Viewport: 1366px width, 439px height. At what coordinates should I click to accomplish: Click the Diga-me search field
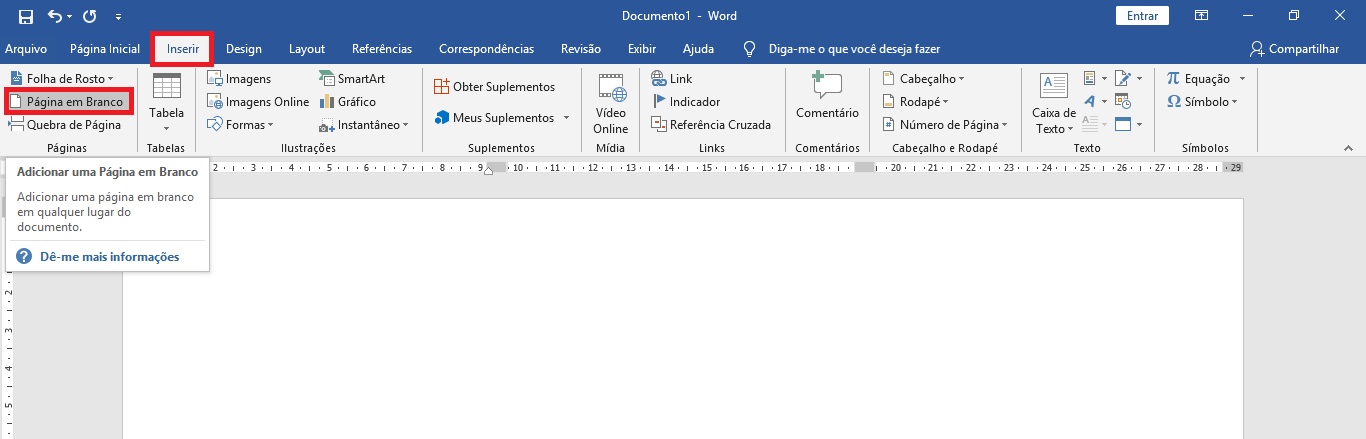(853, 49)
